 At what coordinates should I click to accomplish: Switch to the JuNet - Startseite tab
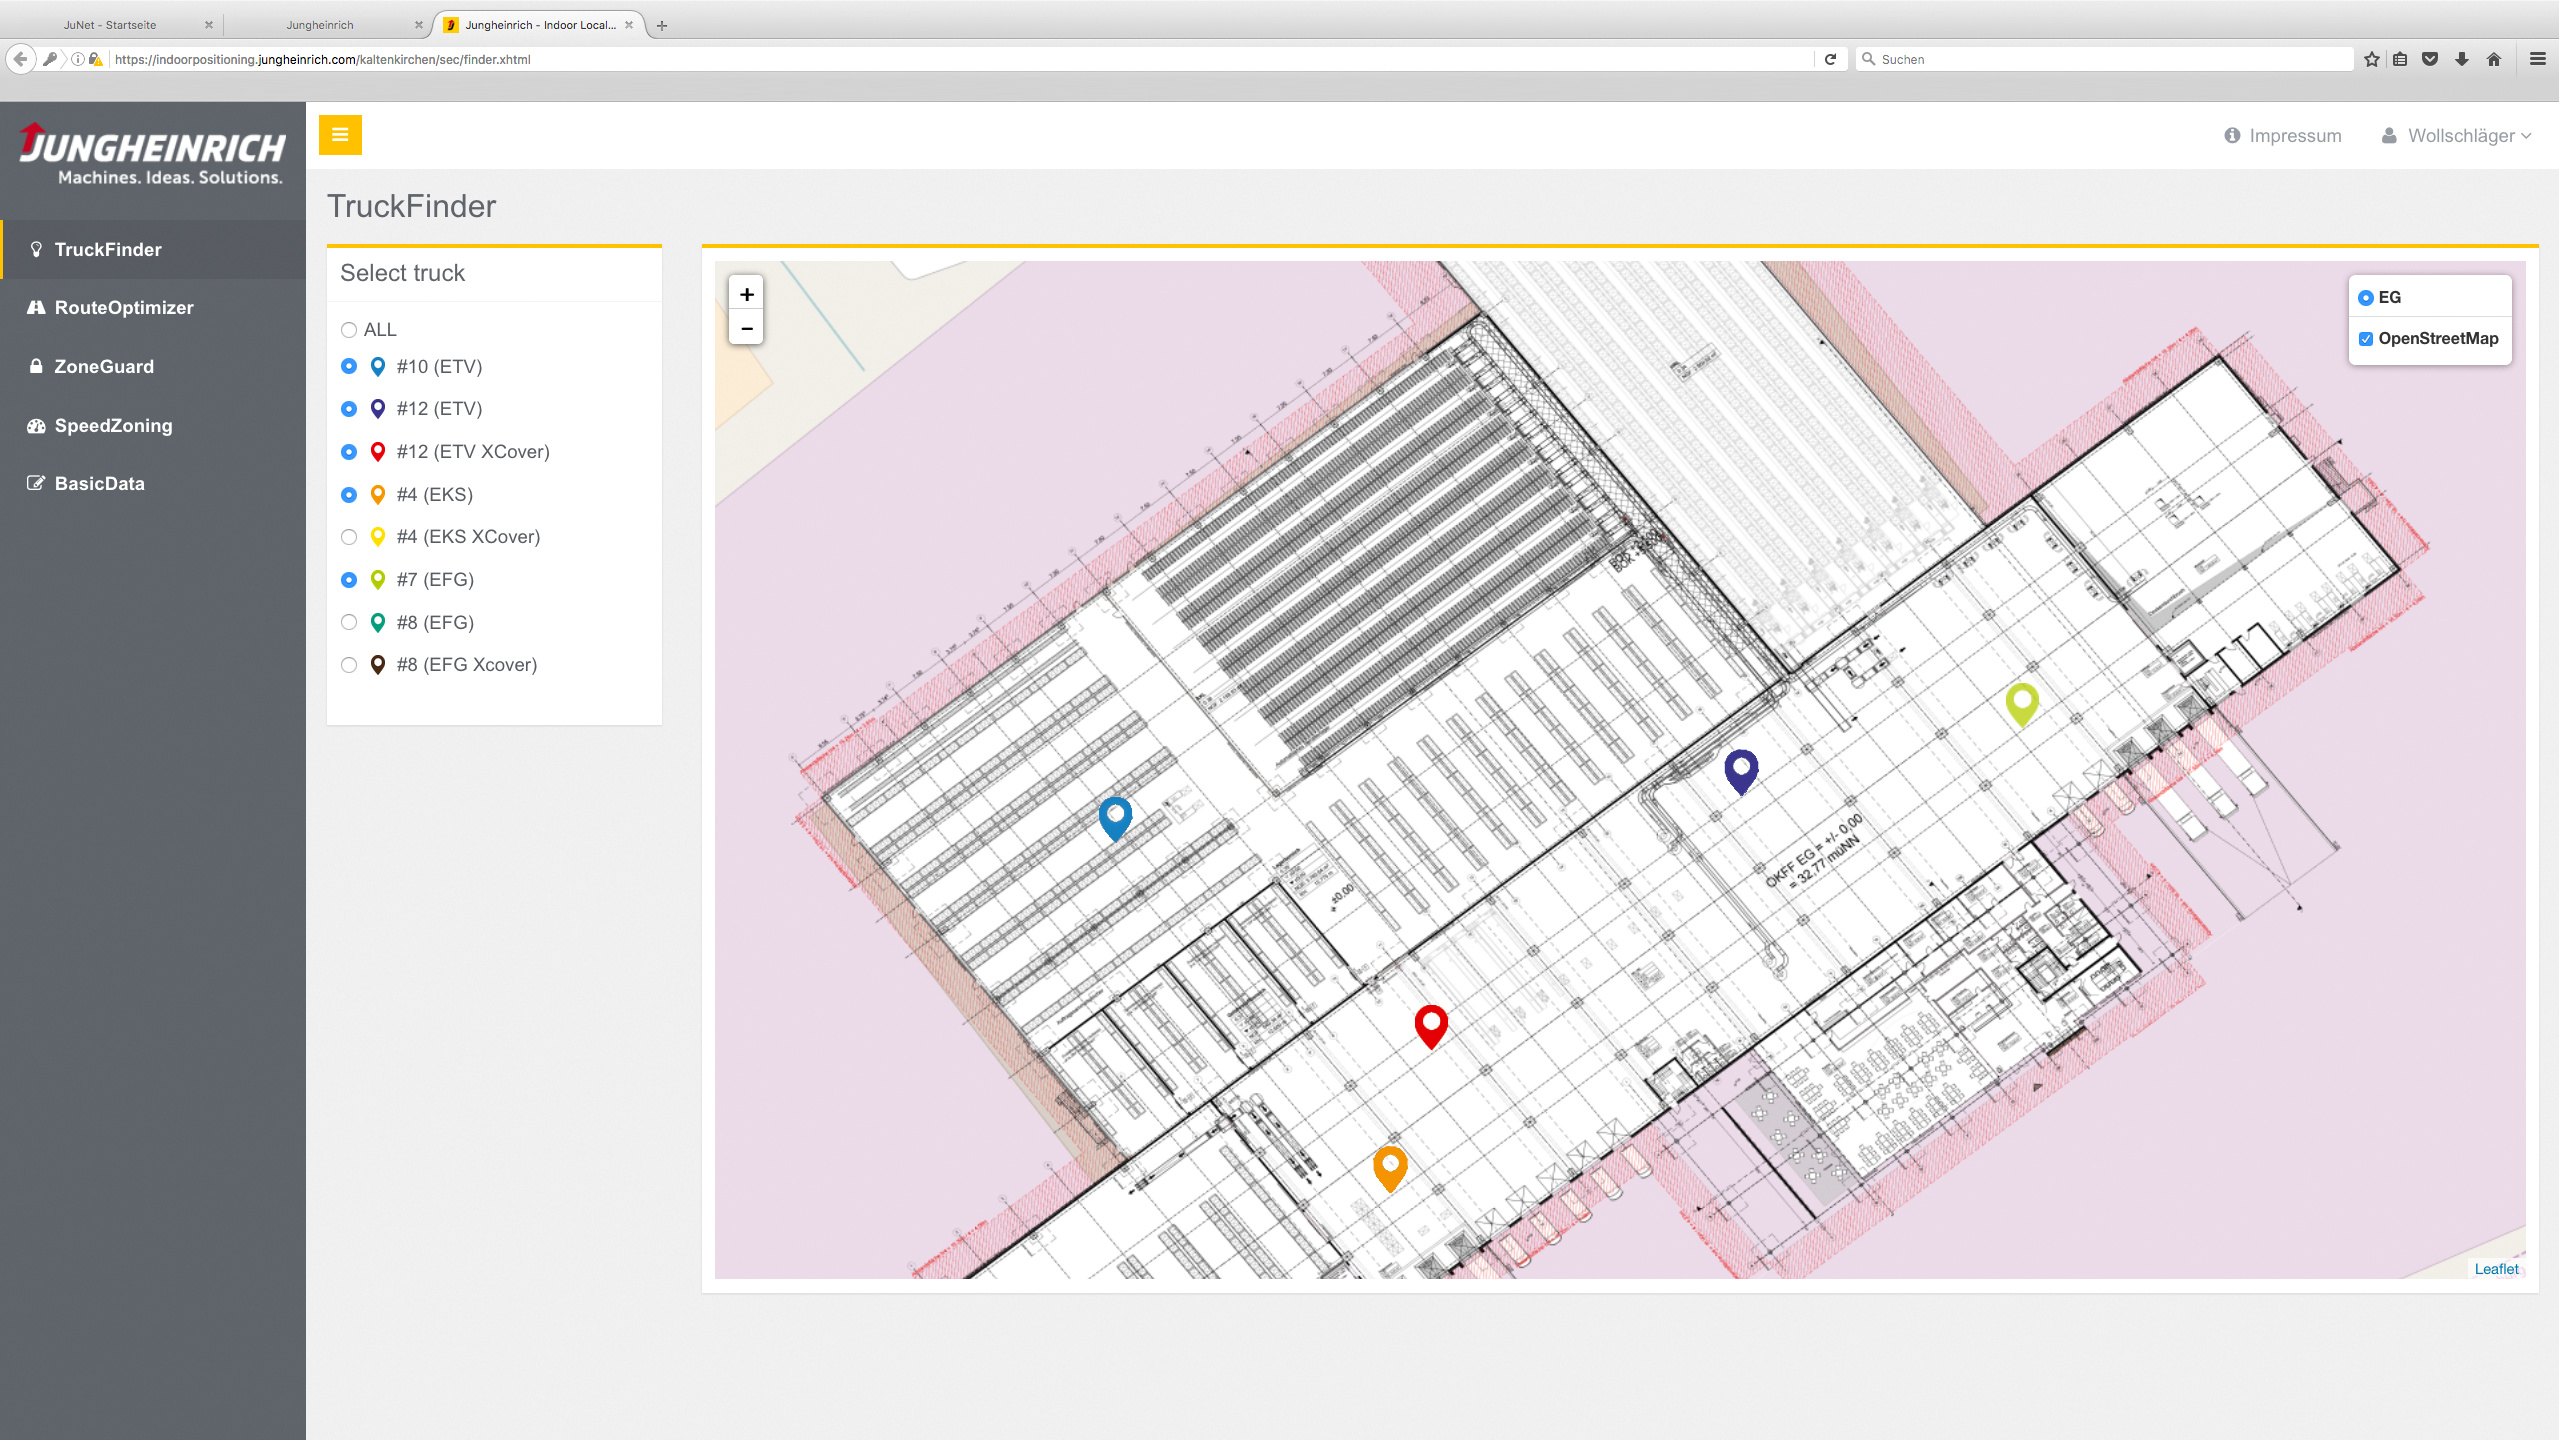pos(110,25)
